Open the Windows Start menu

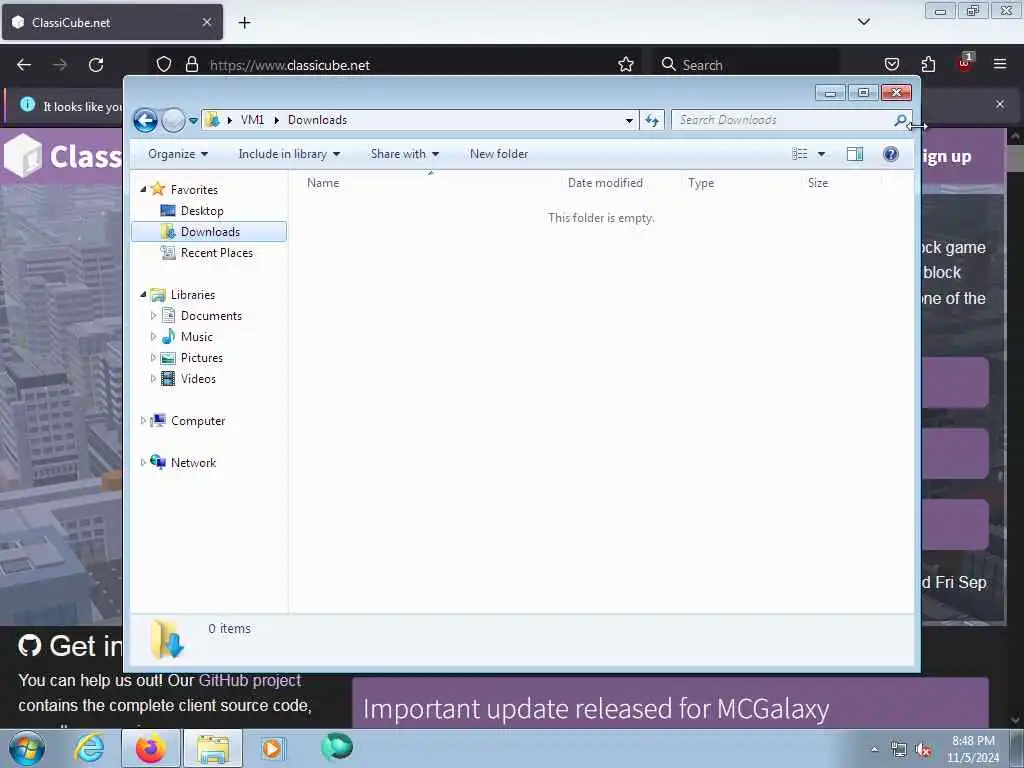pos(27,748)
